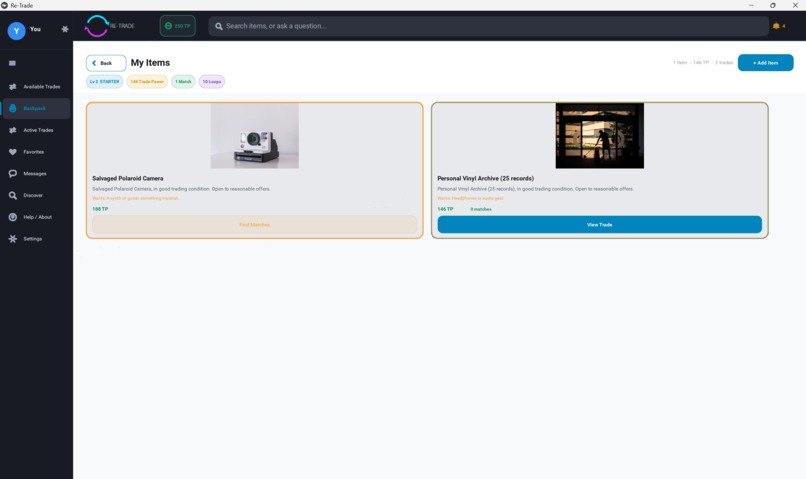
Task: Click the Wants line on the Vinyl Archive card
Action: point(470,198)
